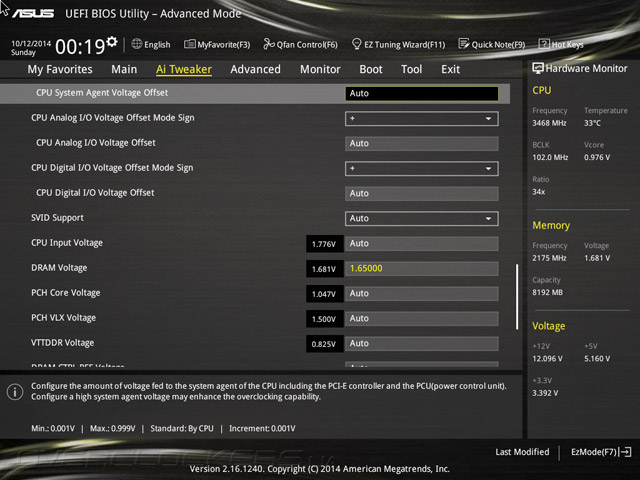The width and height of the screenshot is (640, 480).
Task: Go to the Monitor tab
Action: point(320,69)
